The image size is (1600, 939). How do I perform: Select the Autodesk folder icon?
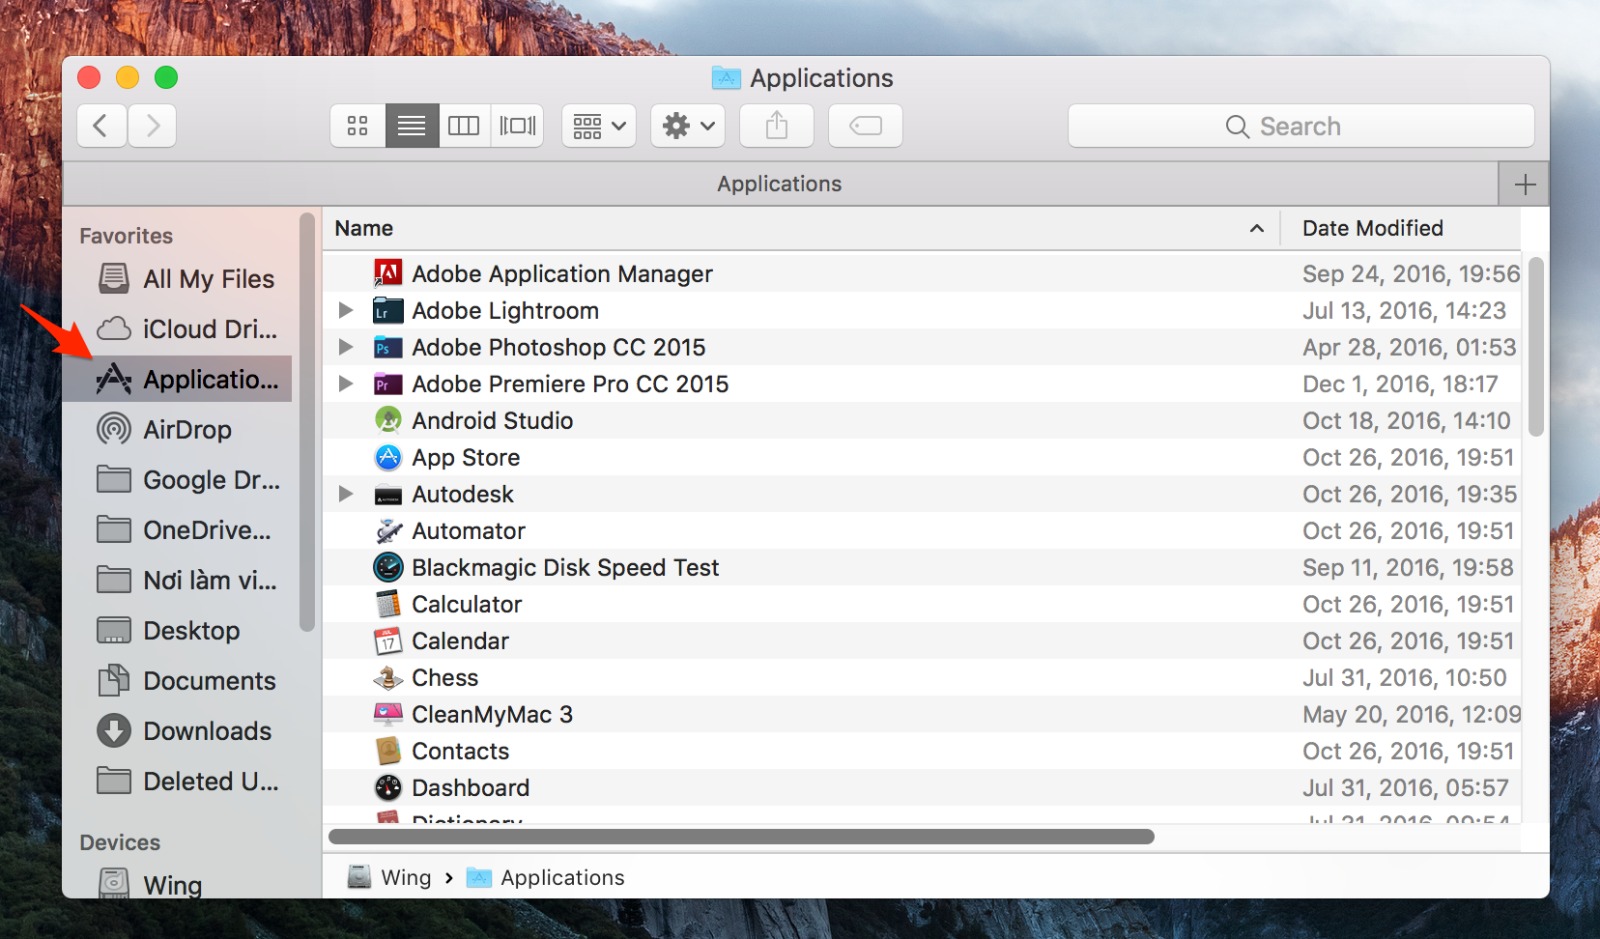pyautogui.click(x=388, y=495)
